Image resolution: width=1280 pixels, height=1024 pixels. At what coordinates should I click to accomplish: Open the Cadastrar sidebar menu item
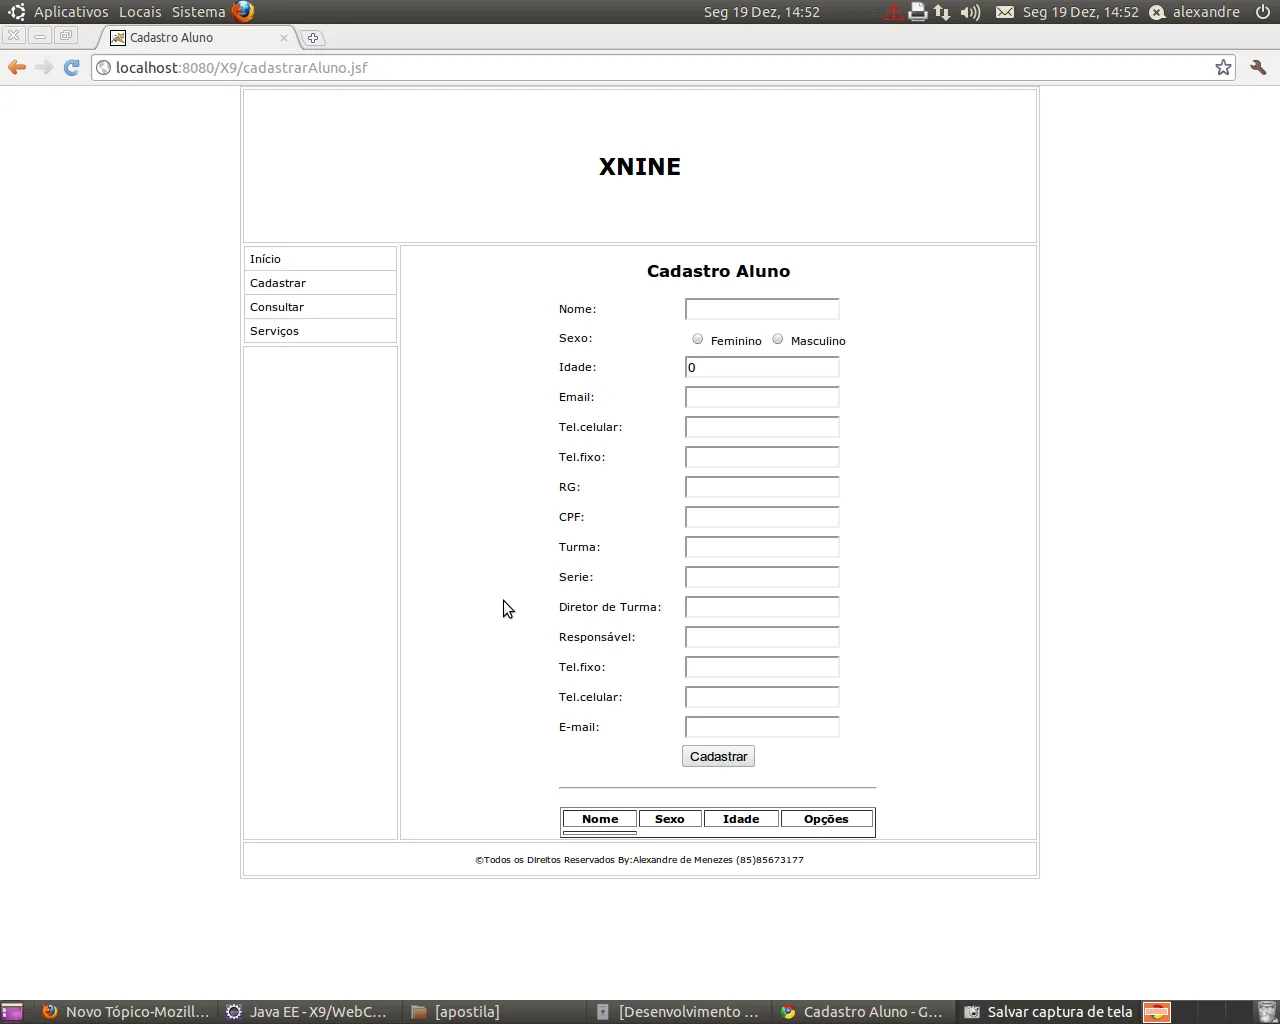(320, 283)
